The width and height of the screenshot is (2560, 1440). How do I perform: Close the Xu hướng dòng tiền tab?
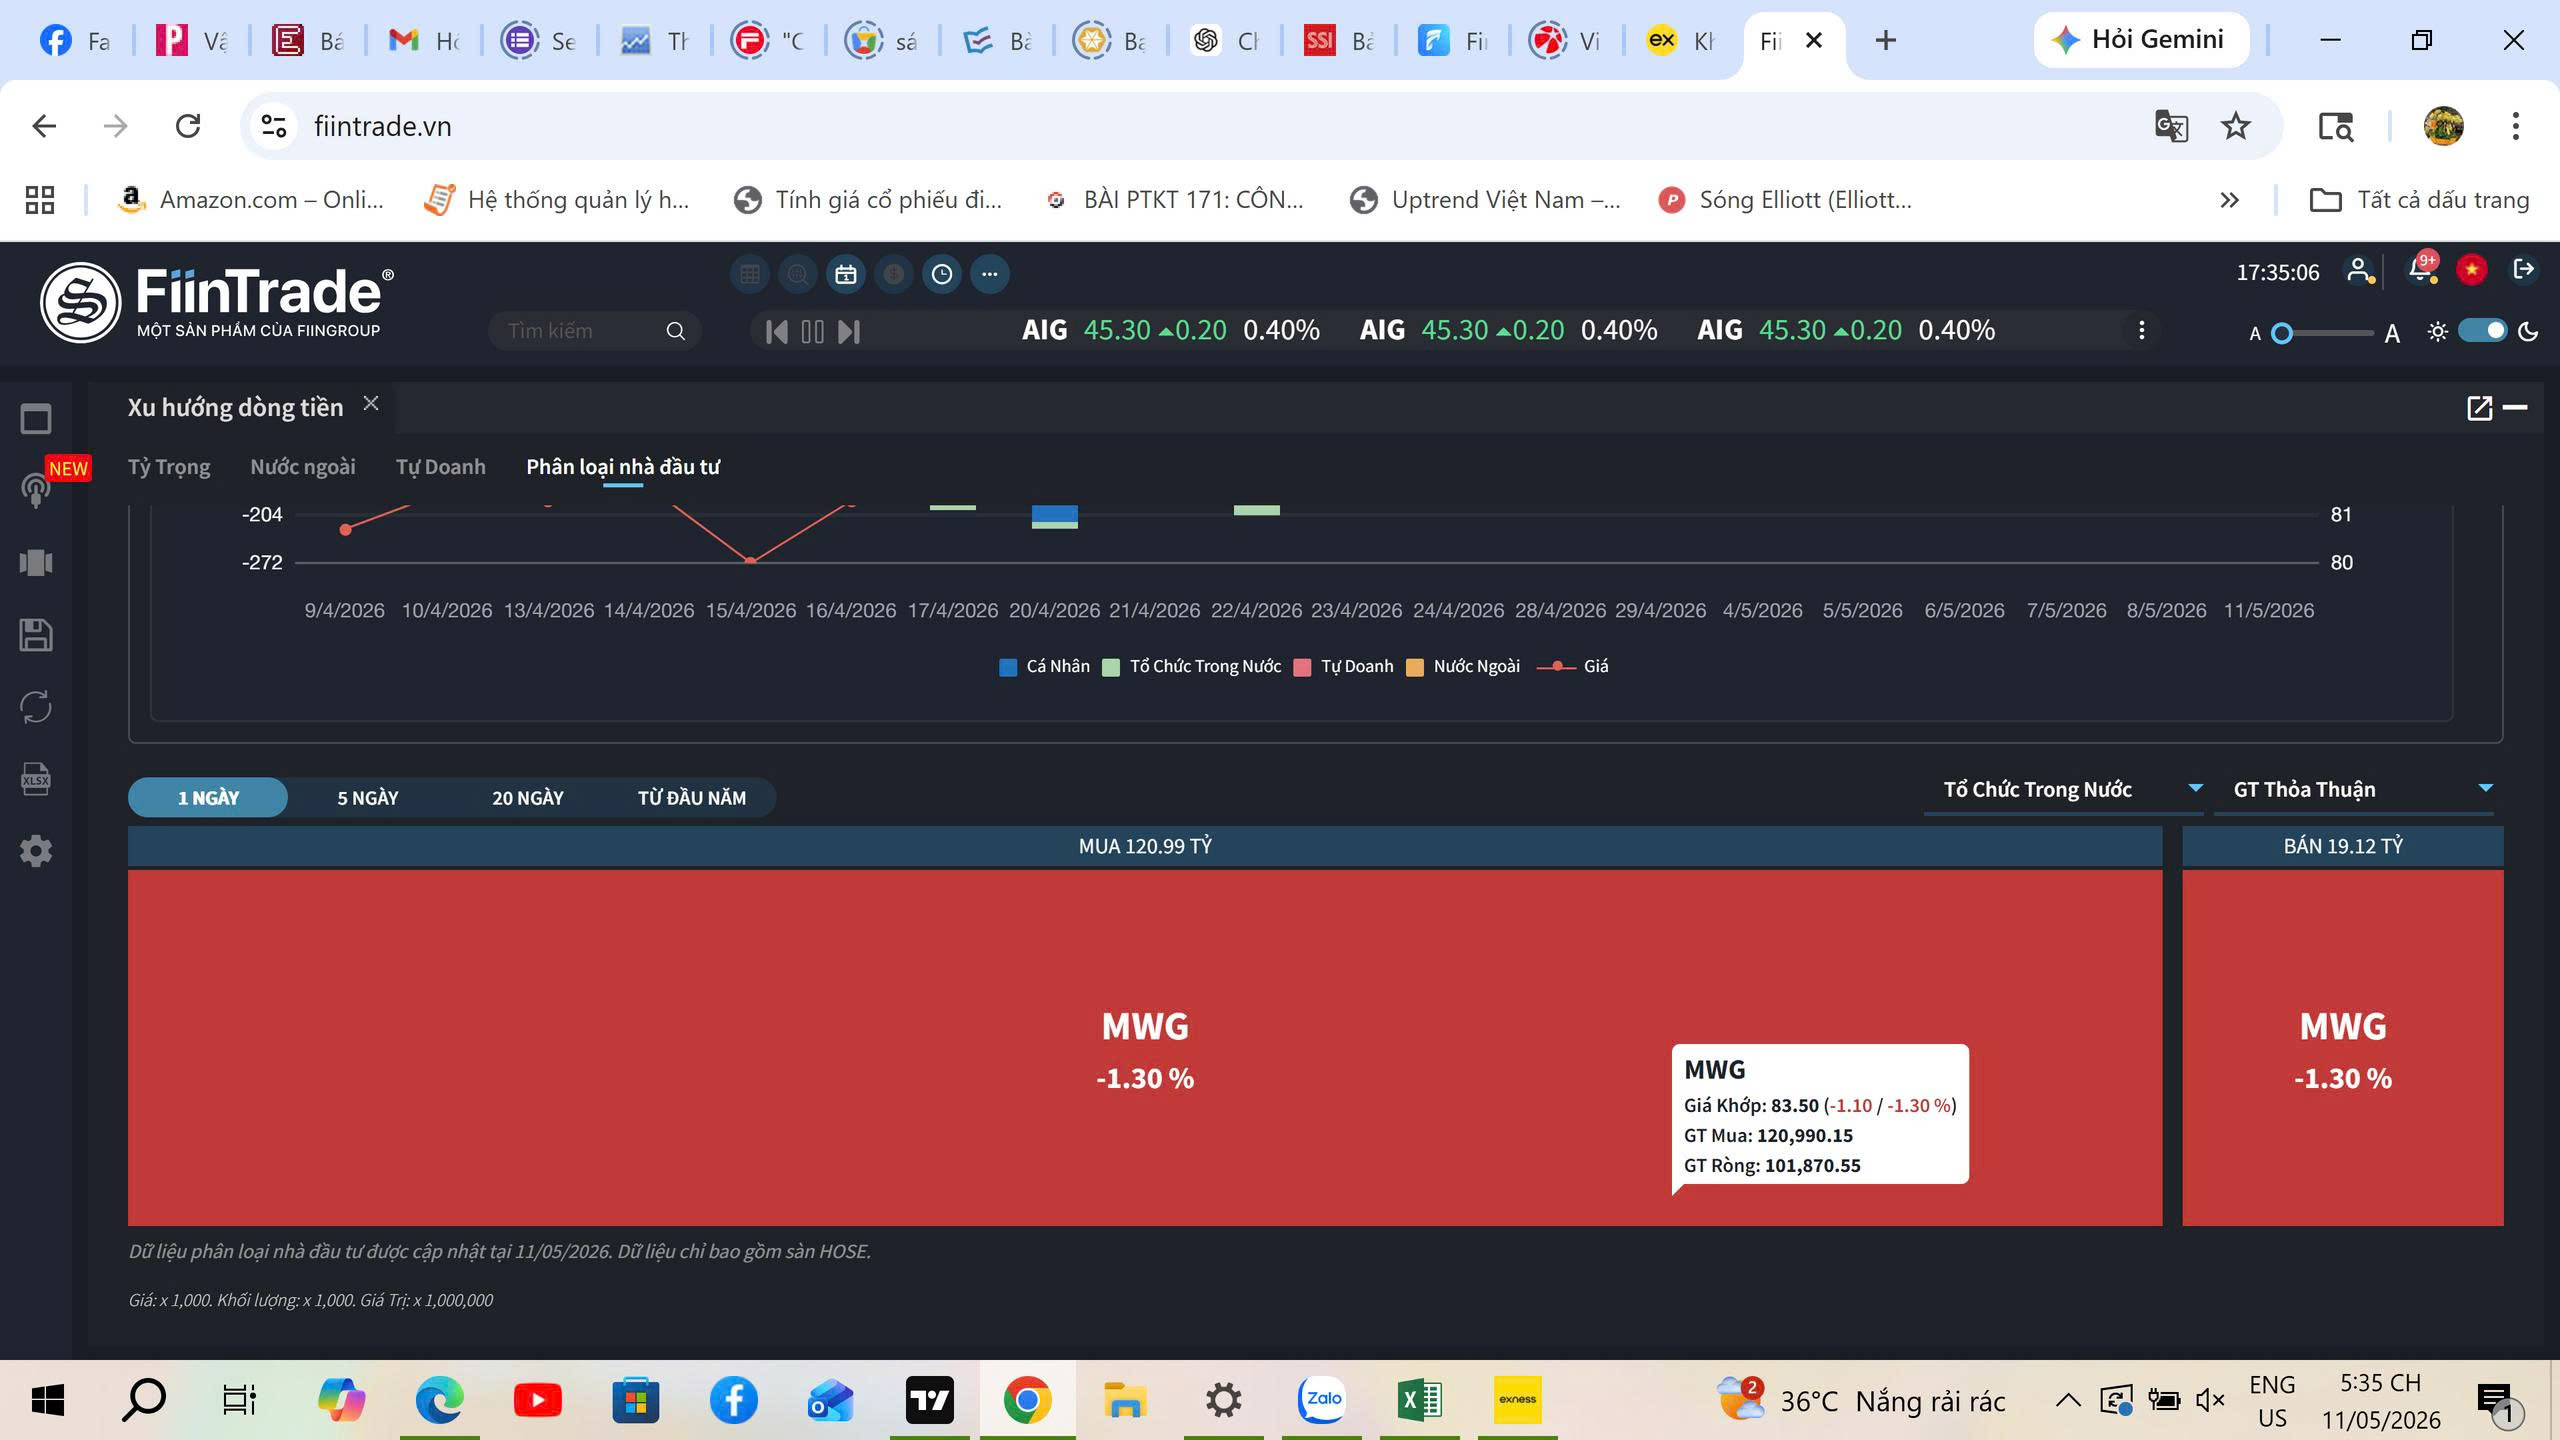click(371, 403)
